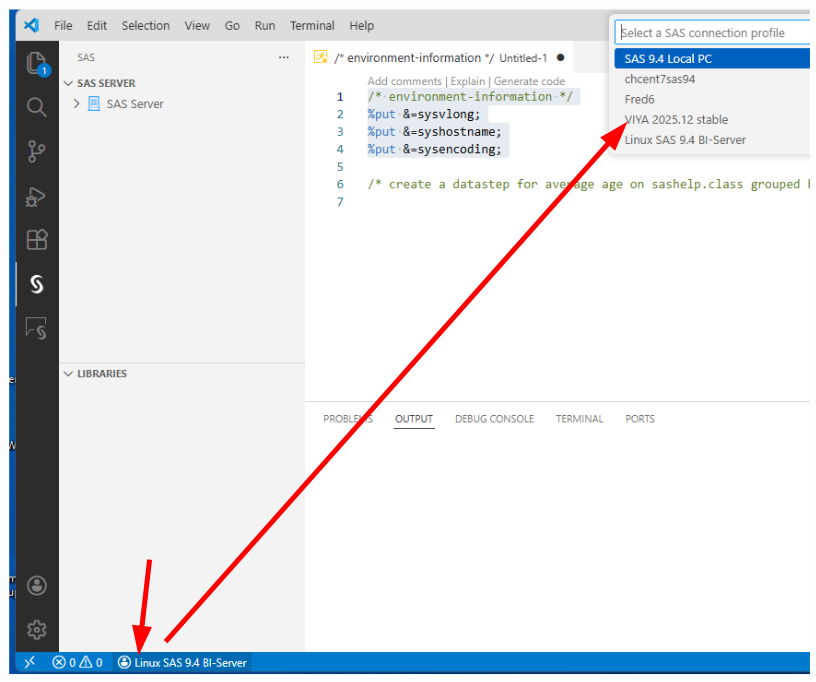
Task: Open the Edit menu
Action: [97, 25]
